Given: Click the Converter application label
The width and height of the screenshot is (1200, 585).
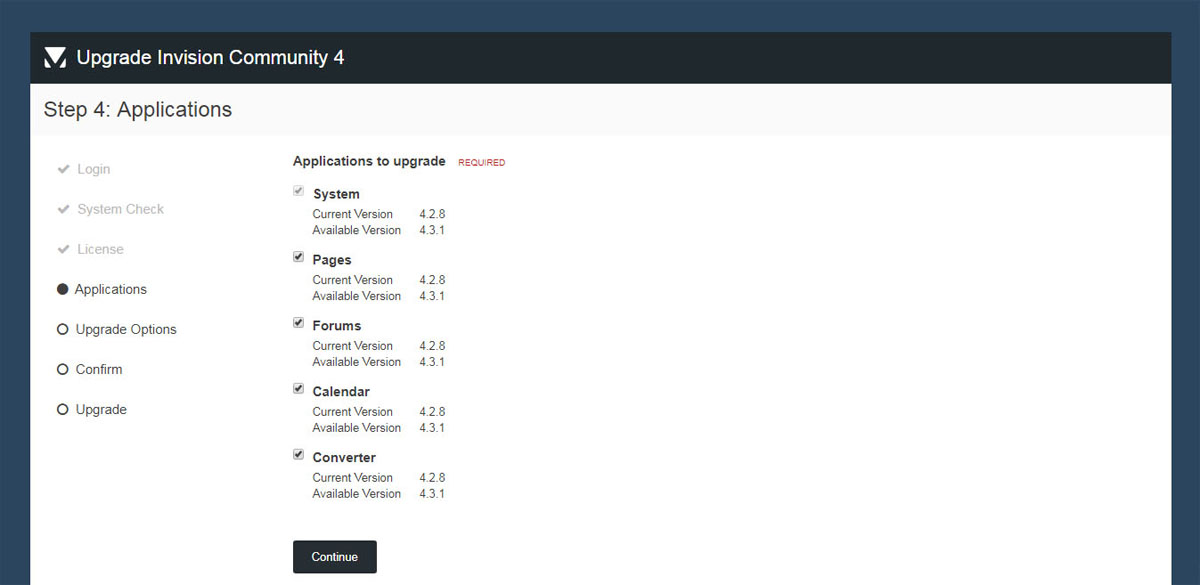Looking at the screenshot, I should pos(344,458).
